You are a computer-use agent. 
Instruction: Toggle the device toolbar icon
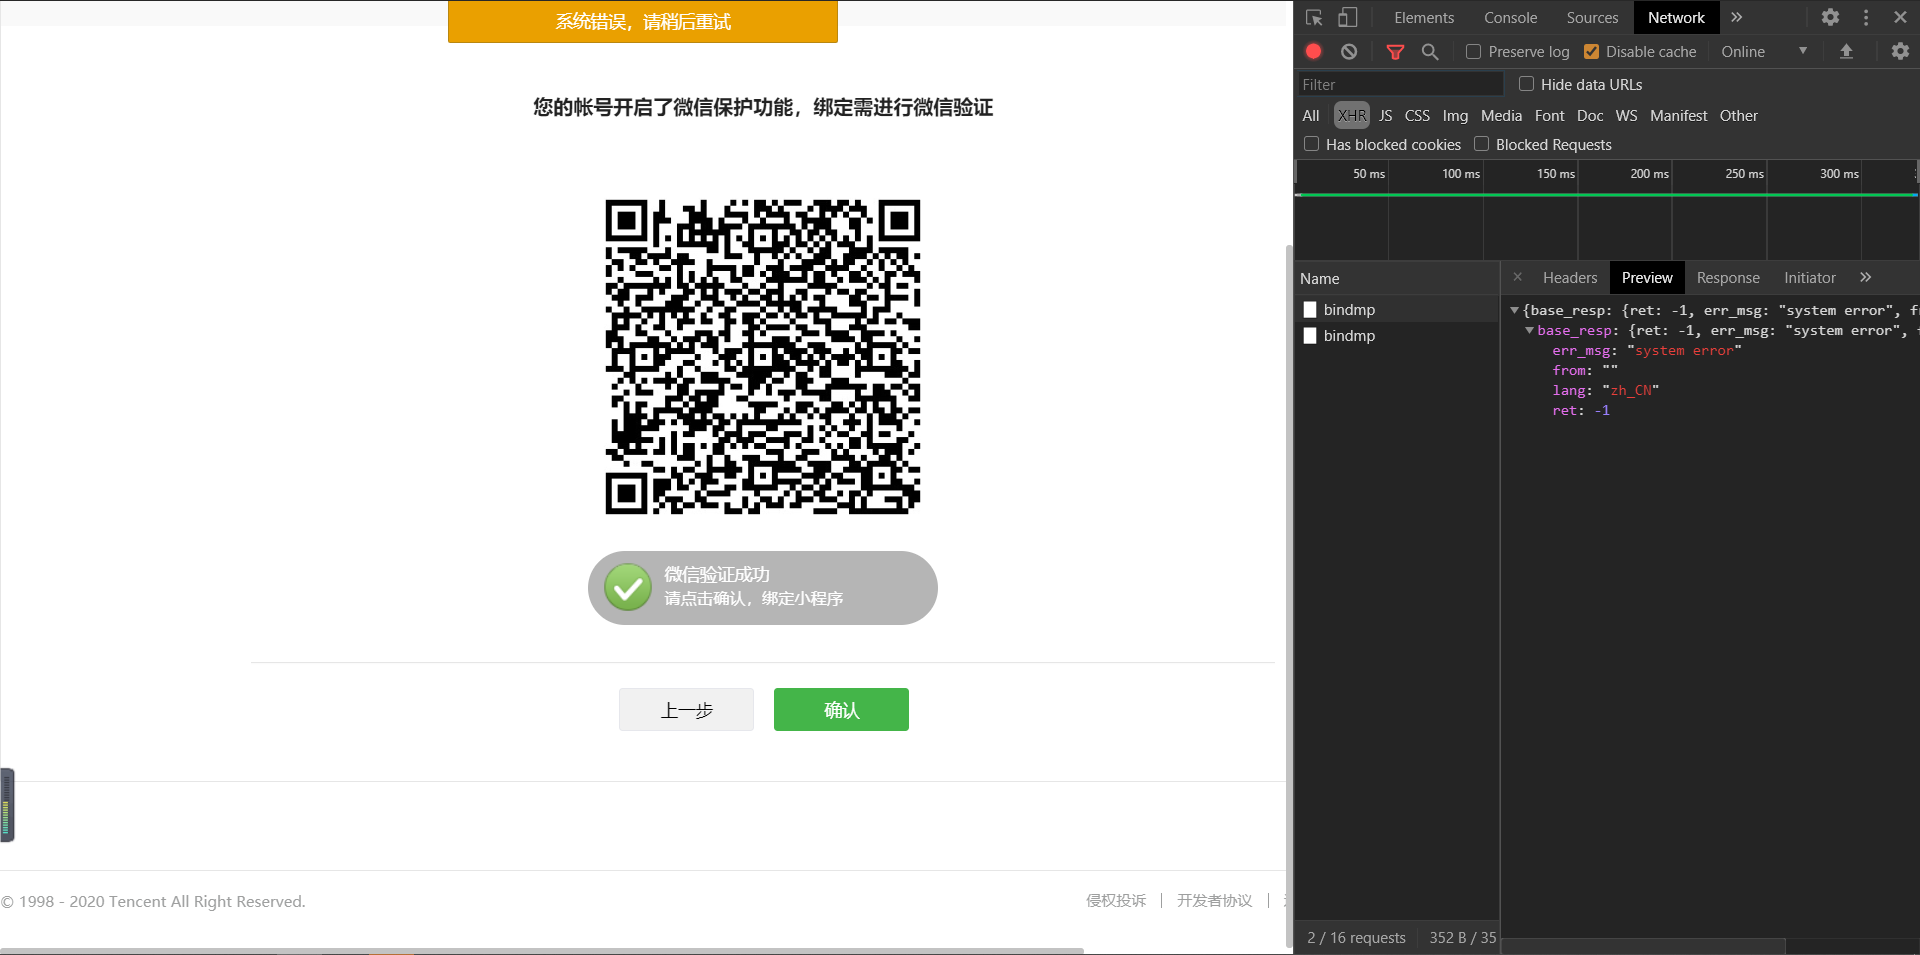[x=1348, y=18]
